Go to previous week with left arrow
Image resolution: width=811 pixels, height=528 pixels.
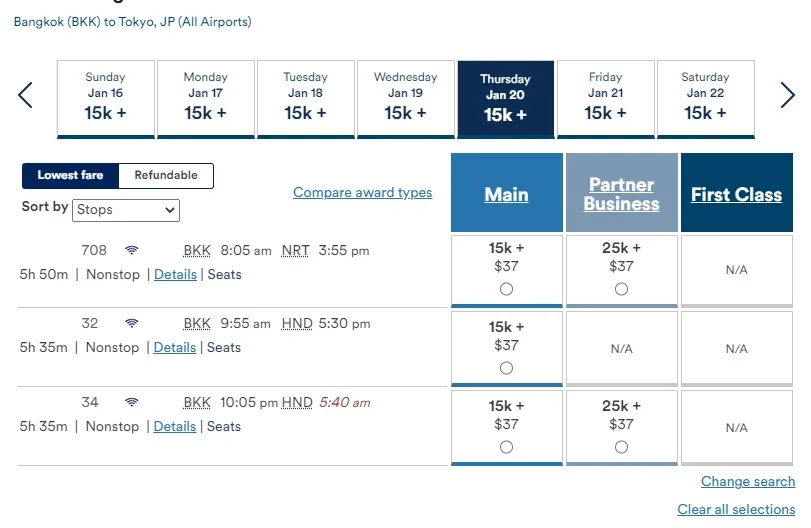tap(25, 95)
